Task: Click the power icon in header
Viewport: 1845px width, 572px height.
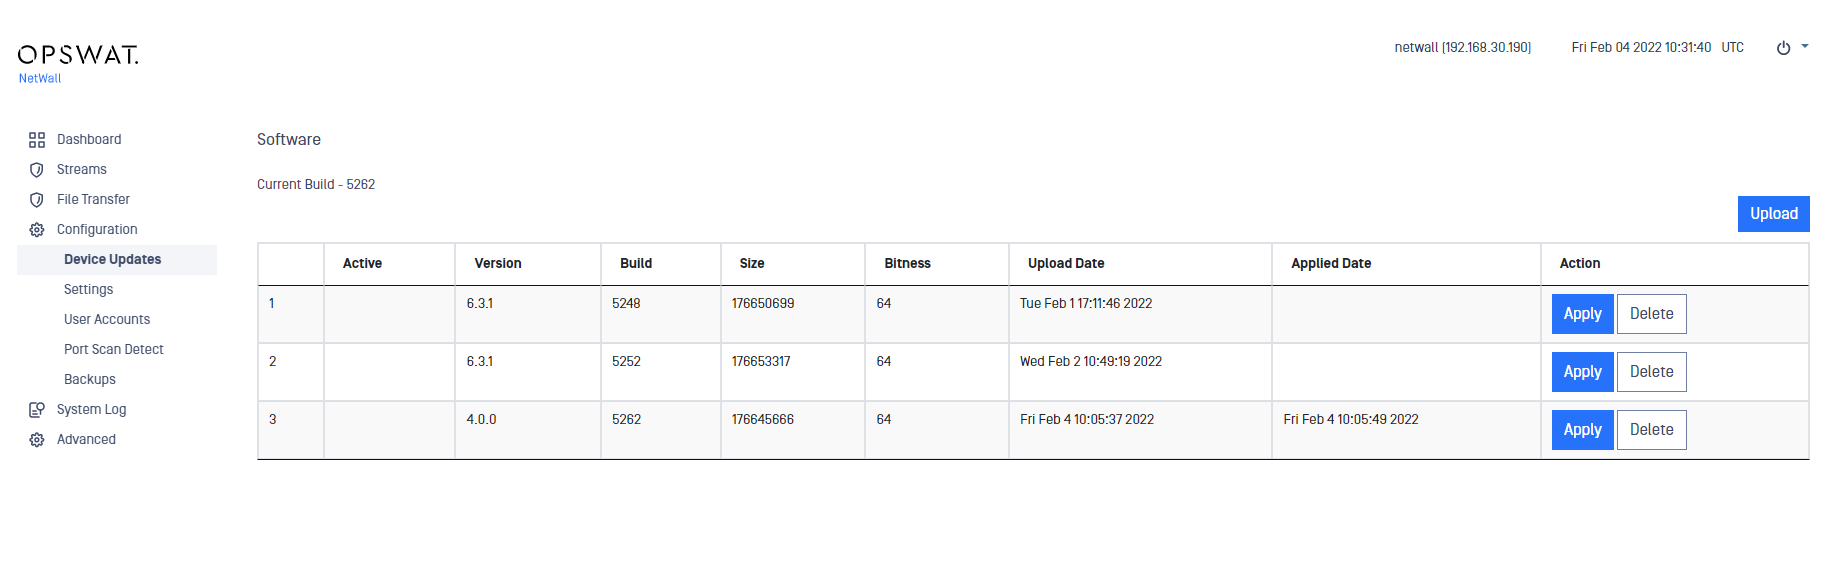Action: coord(1783,48)
